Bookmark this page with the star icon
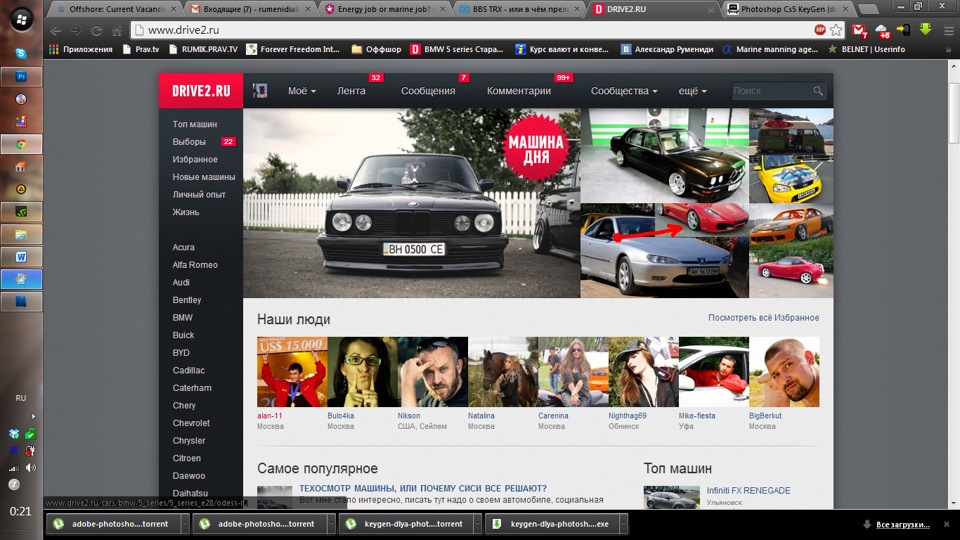The height and width of the screenshot is (540, 960). (836, 29)
